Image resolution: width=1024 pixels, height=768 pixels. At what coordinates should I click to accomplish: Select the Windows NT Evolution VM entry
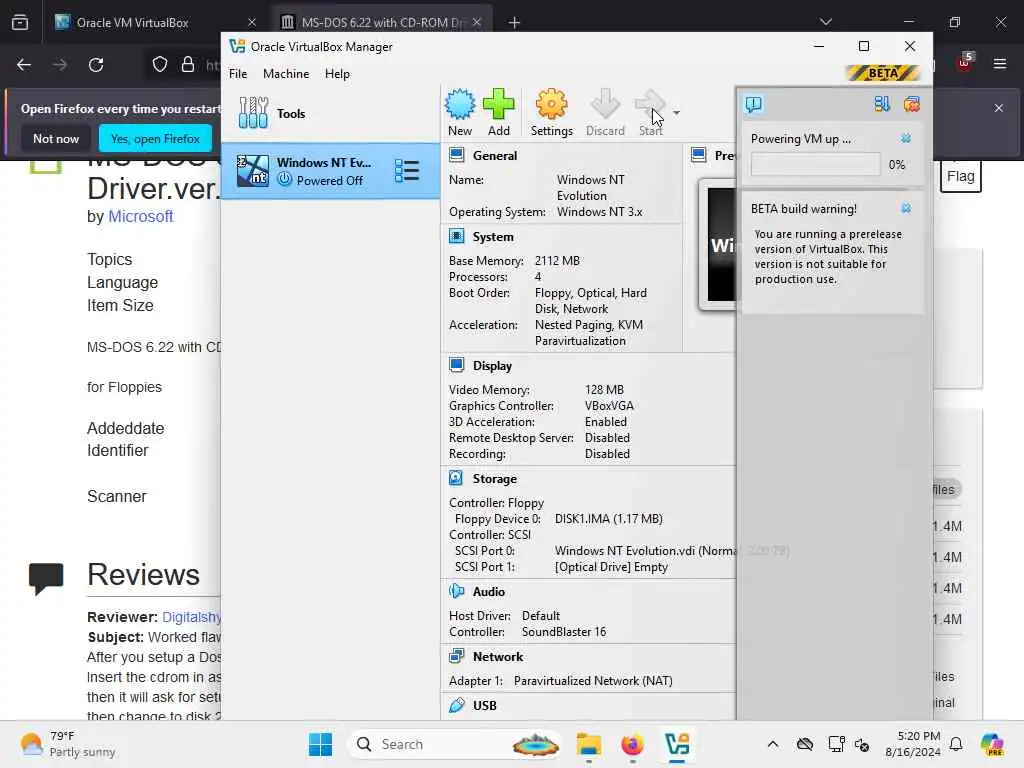click(330, 171)
